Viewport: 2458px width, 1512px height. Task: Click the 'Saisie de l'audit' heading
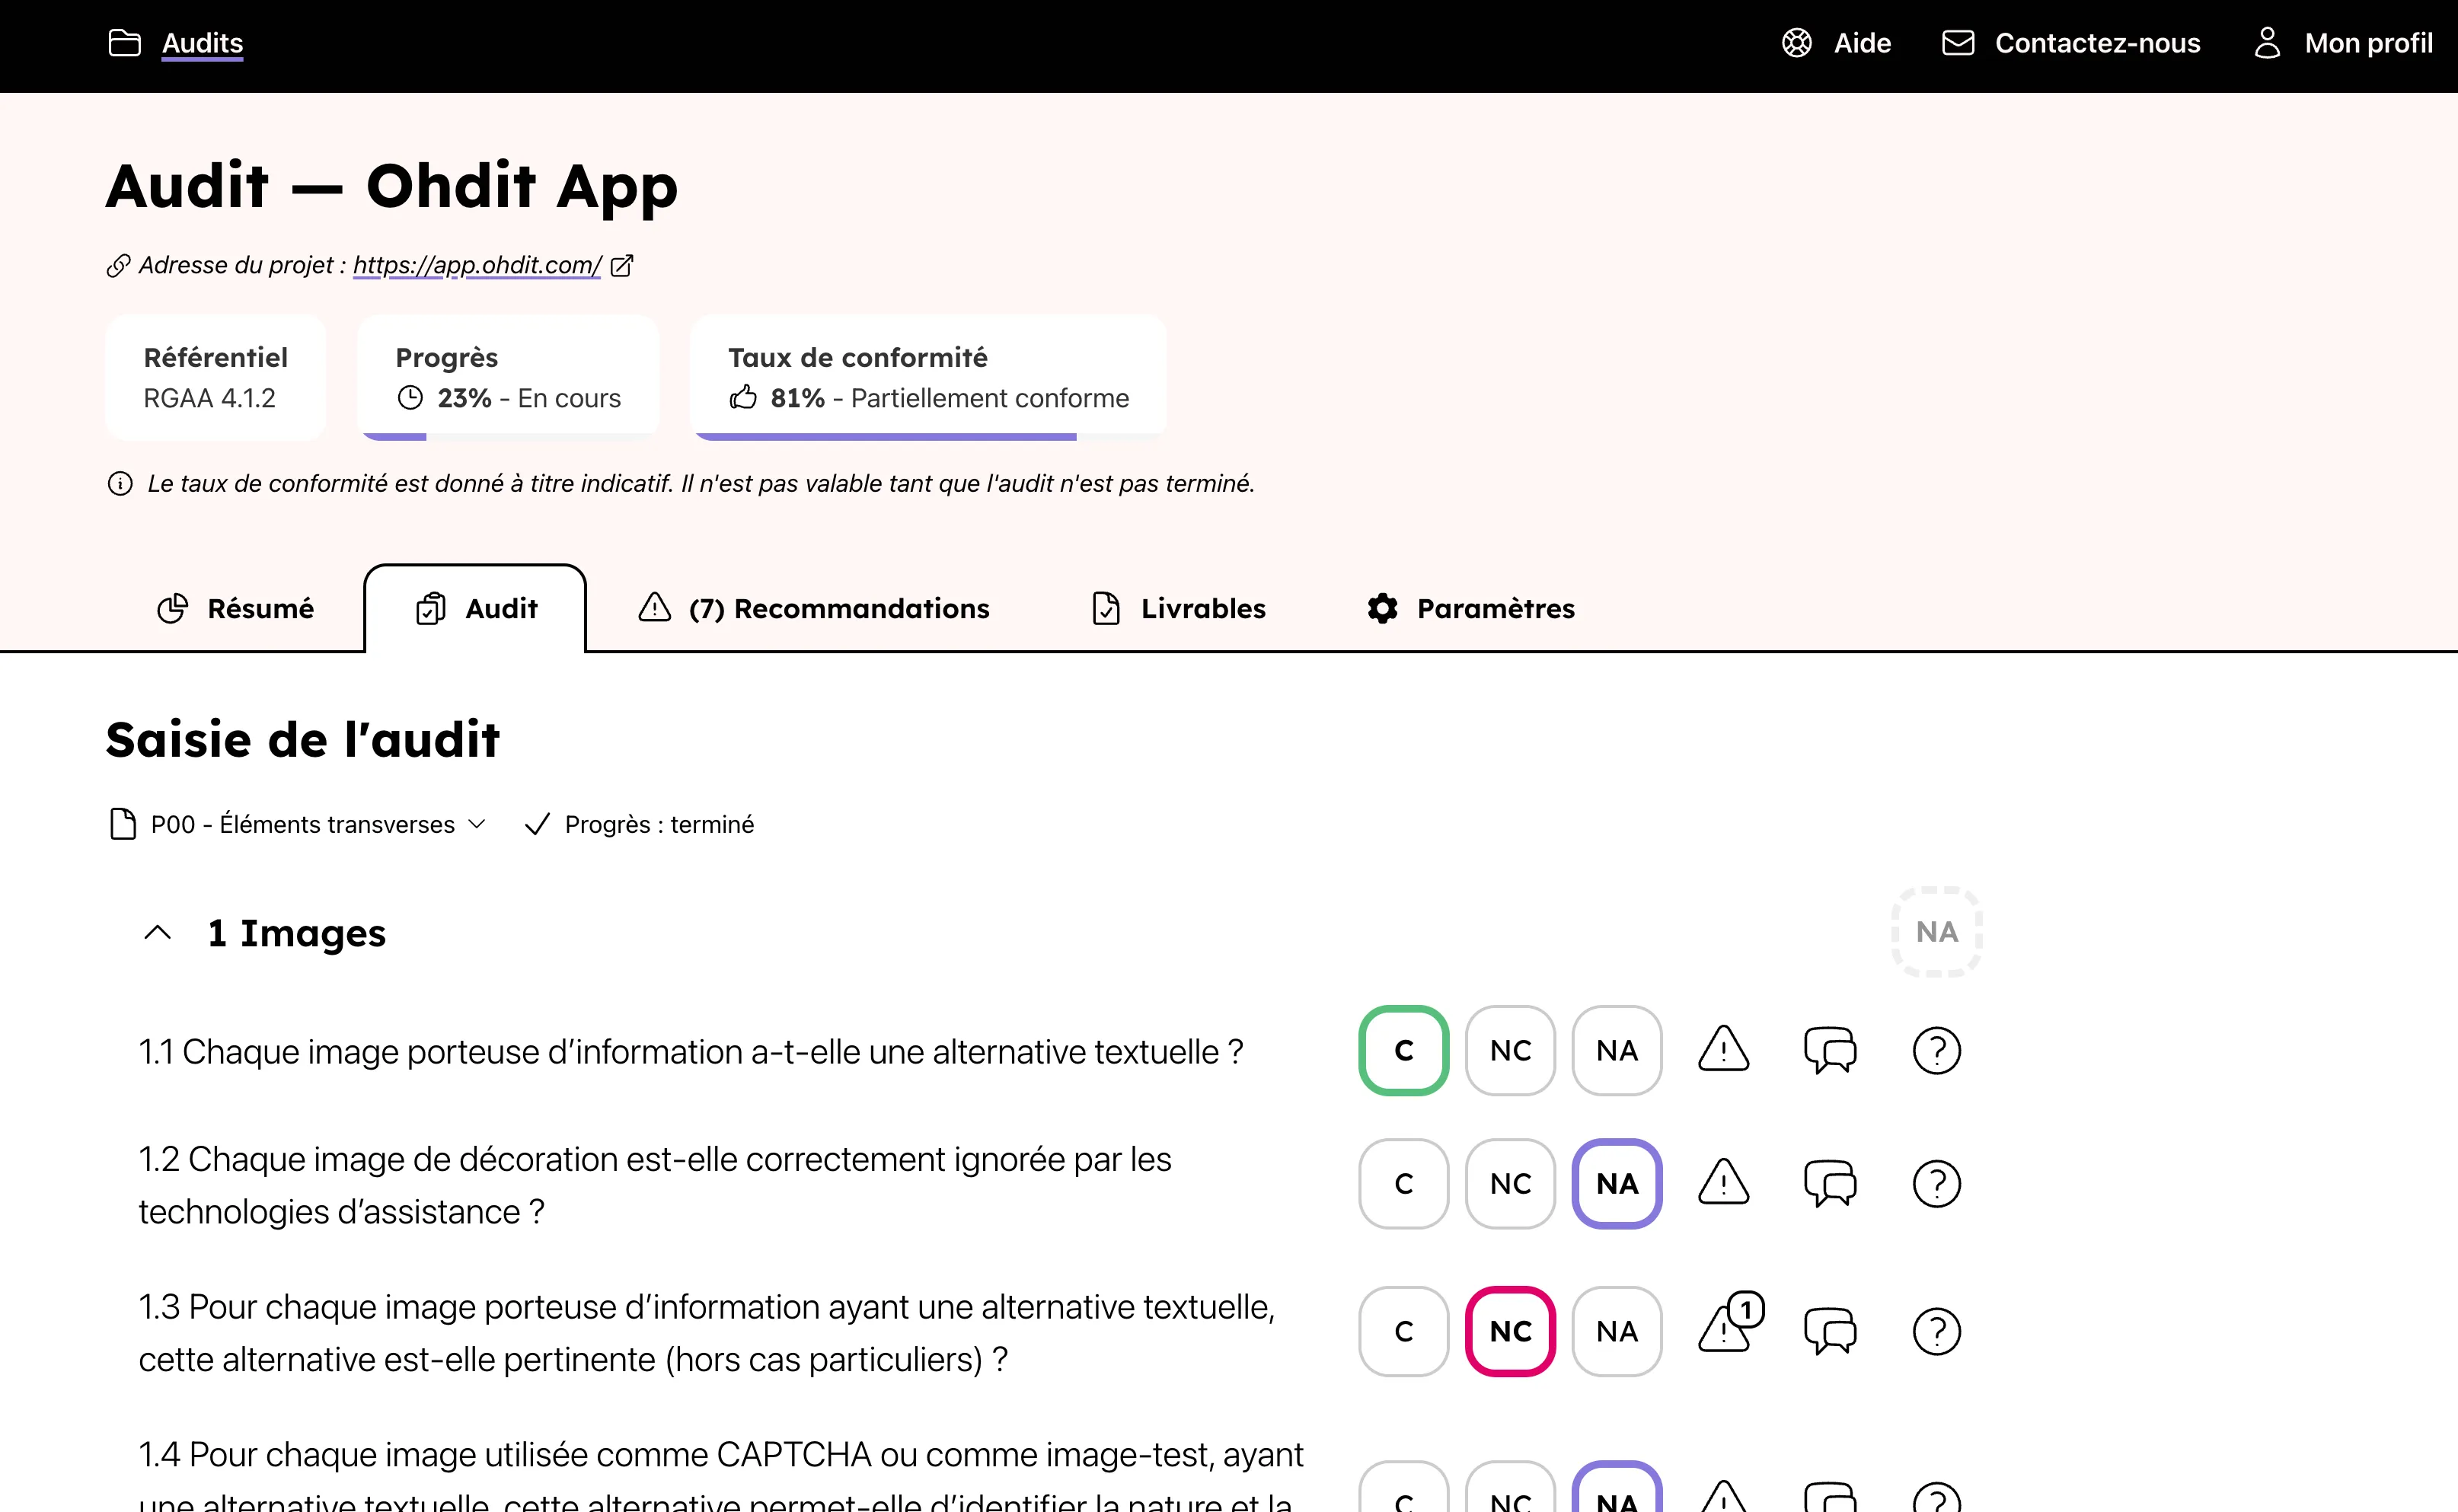coord(303,740)
